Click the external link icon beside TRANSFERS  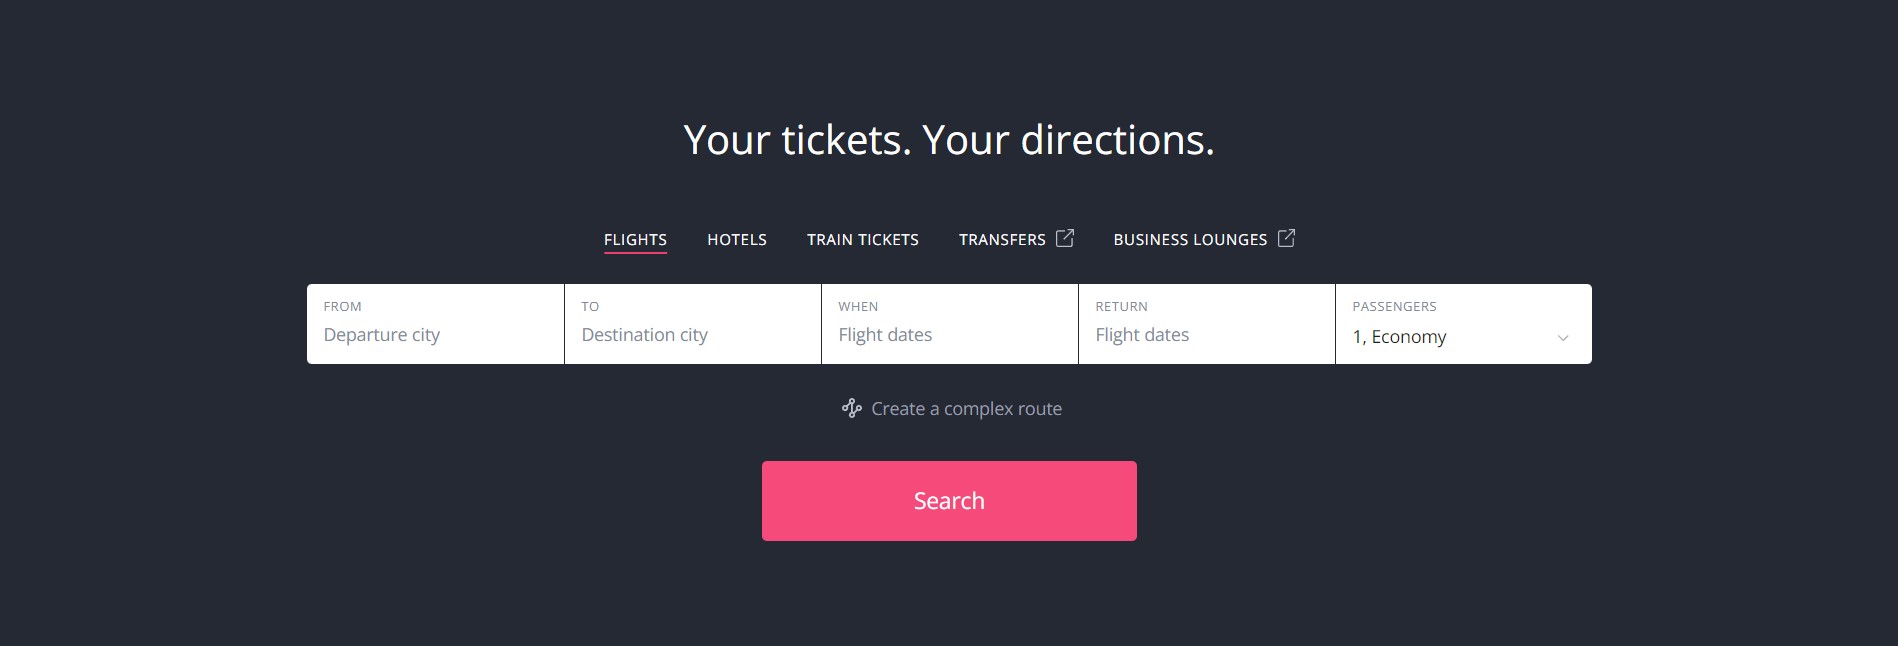pyautogui.click(x=1063, y=238)
